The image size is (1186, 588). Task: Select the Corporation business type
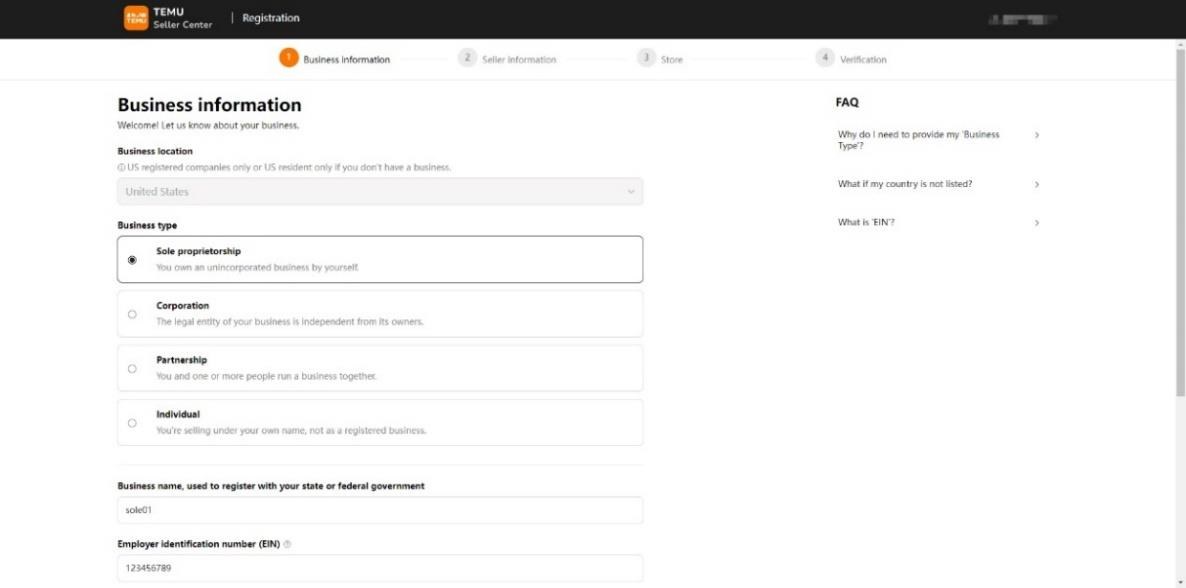coord(132,314)
